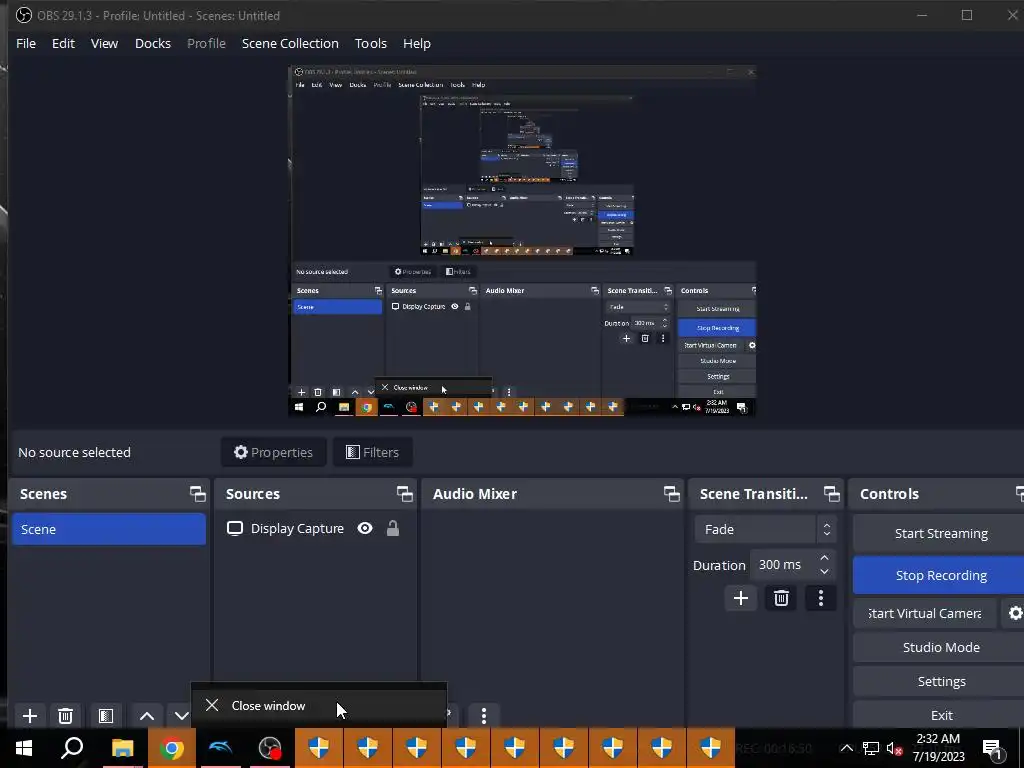Pop out the Sources dock
1024x768 pixels.
[404, 494]
